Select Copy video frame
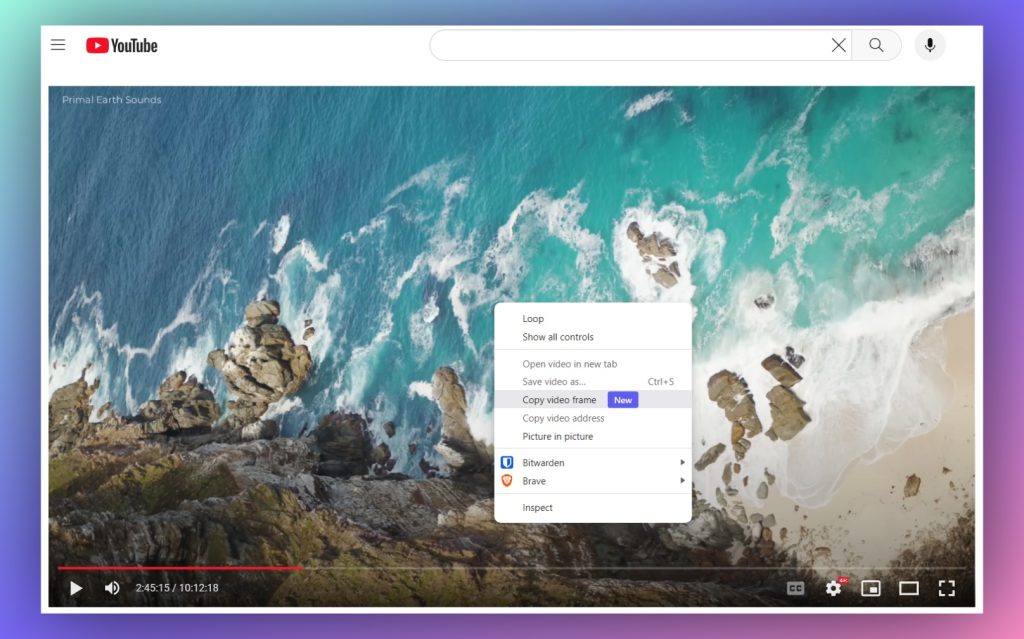Screen dimensions: 1024x639 pos(559,400)
